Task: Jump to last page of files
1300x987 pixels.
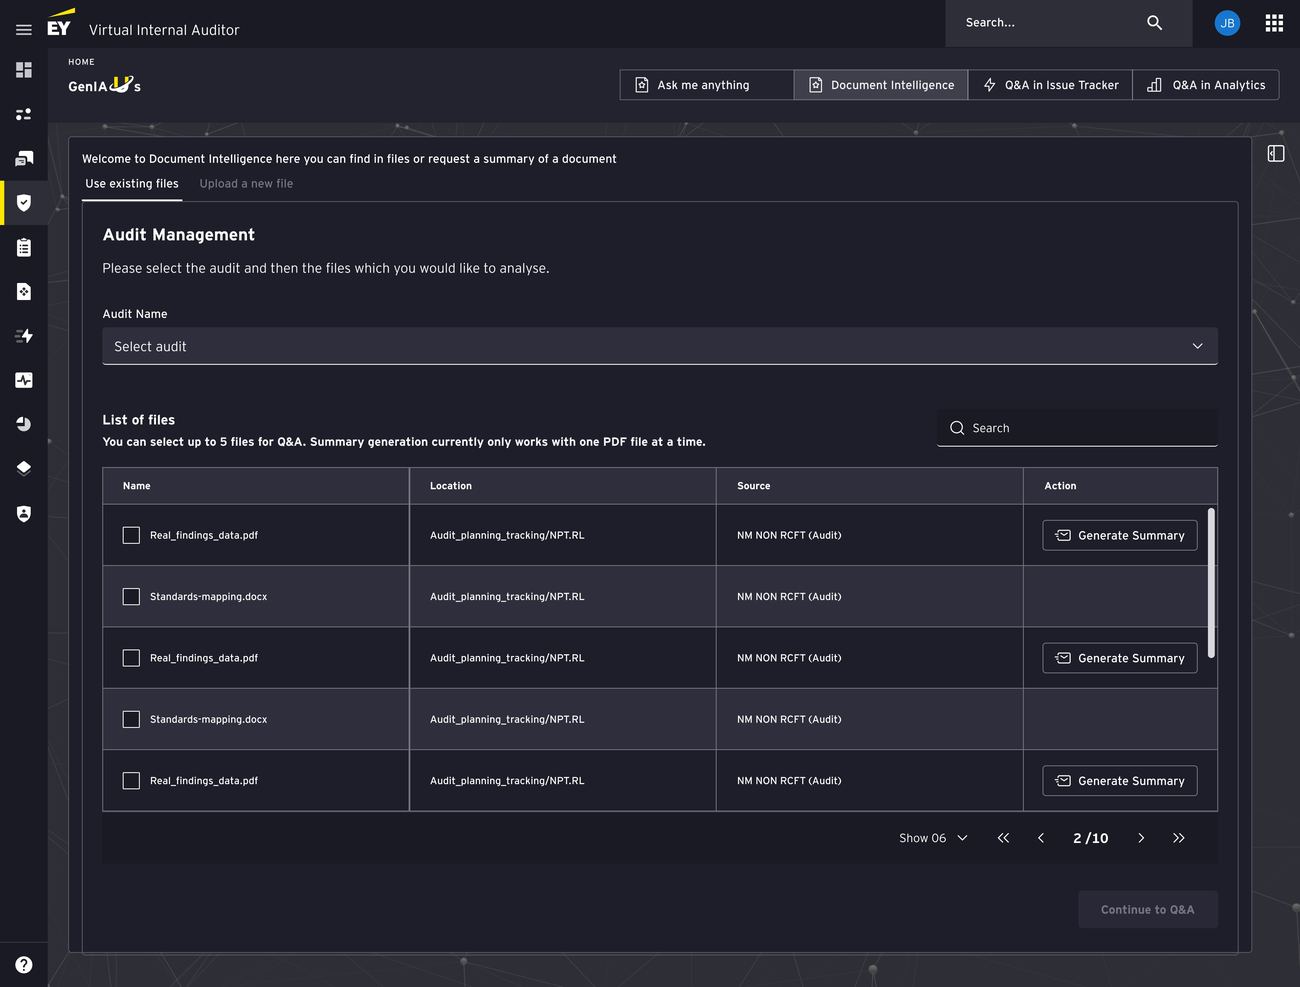Action: 1179,838
